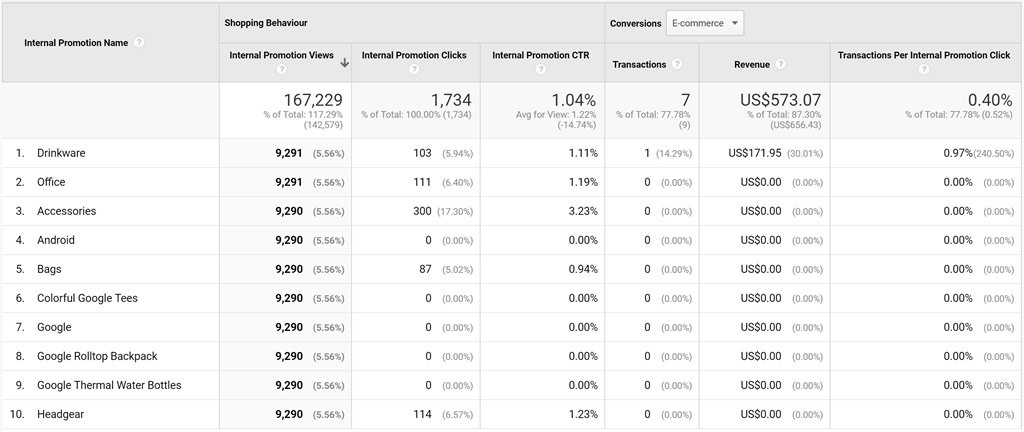
Task: Open the Drinkware promotion row
Action: pyautogui.click(x=61, y=153)
